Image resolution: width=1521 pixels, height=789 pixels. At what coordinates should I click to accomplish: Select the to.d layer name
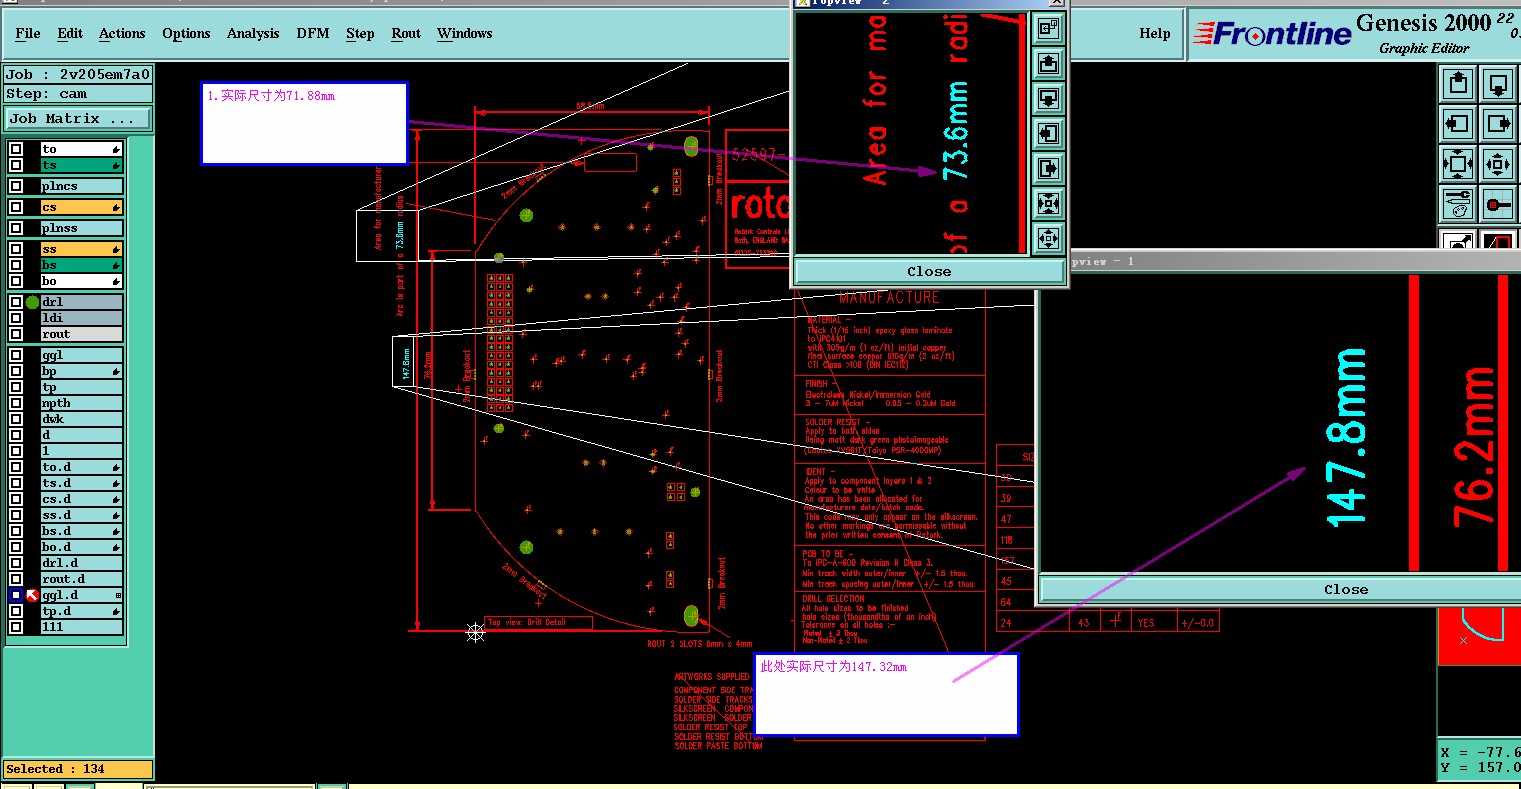(x=81, y=467)
